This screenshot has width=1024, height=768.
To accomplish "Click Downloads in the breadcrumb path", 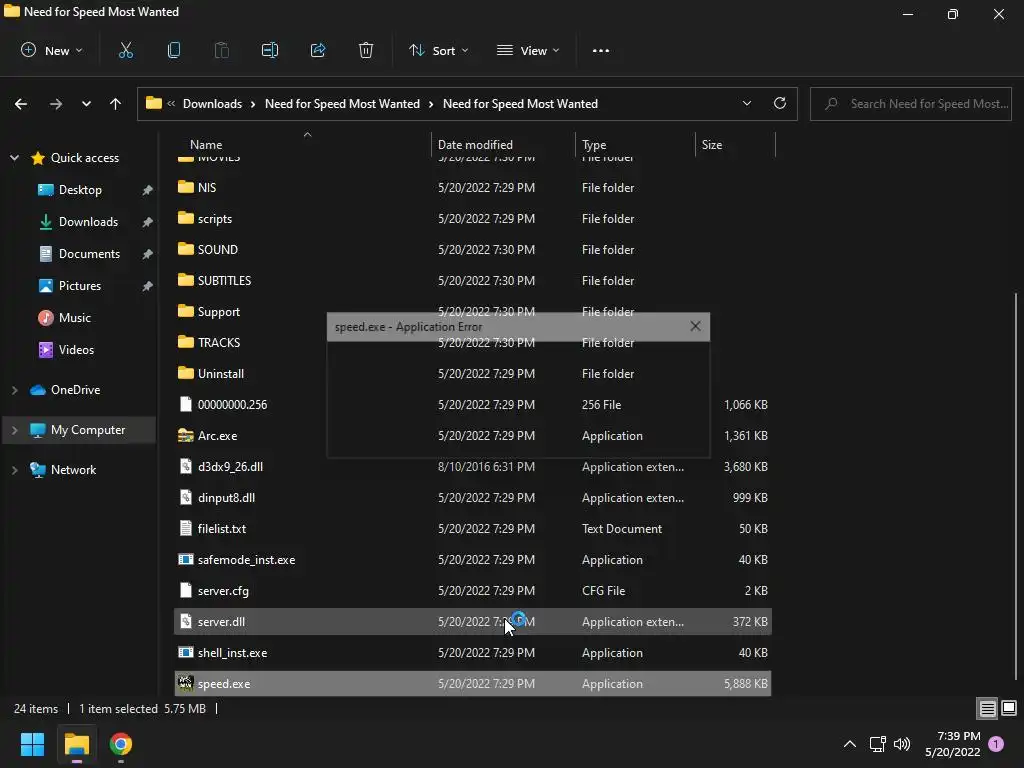I will 212,104.
